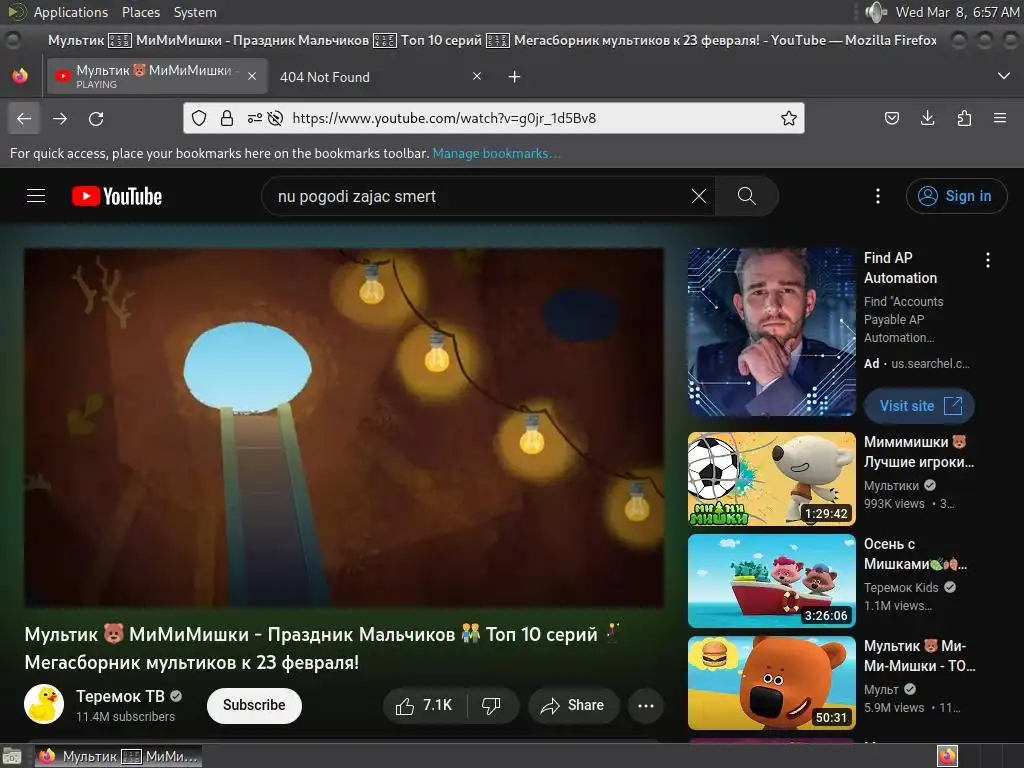
Task: Open the site permissions icon
Action: click(x=255, y=118)
